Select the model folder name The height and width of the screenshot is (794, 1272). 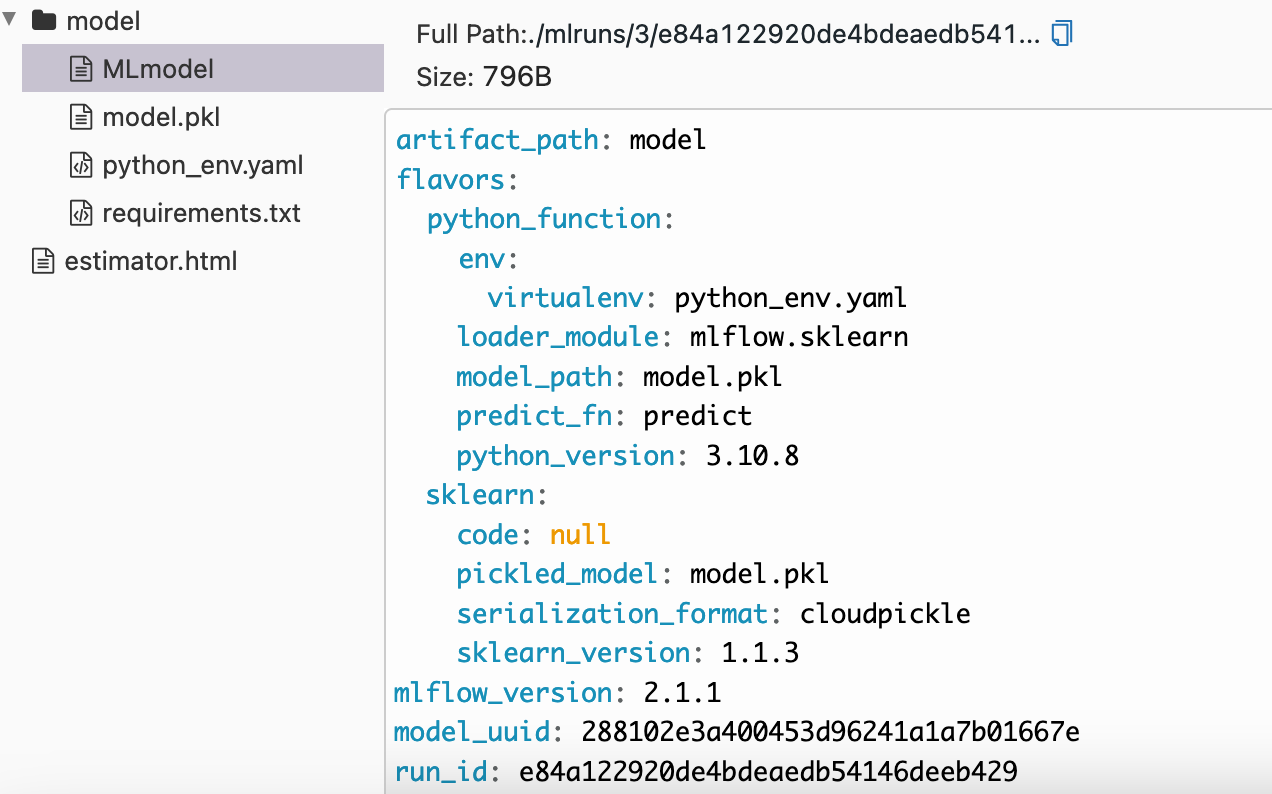[103, 20]
